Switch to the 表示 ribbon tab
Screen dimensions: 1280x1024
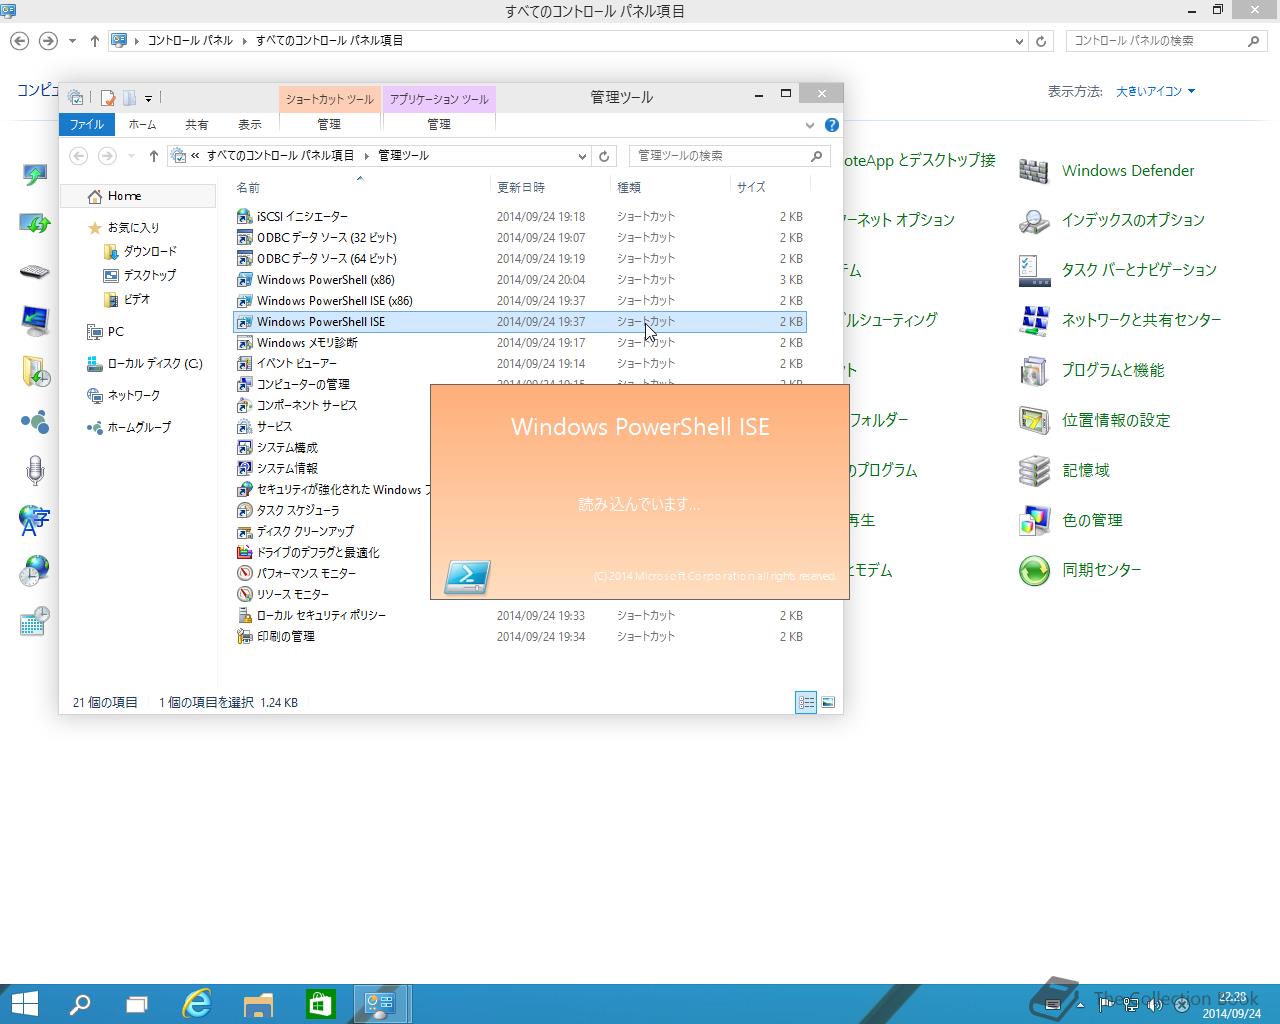[250, 125]
